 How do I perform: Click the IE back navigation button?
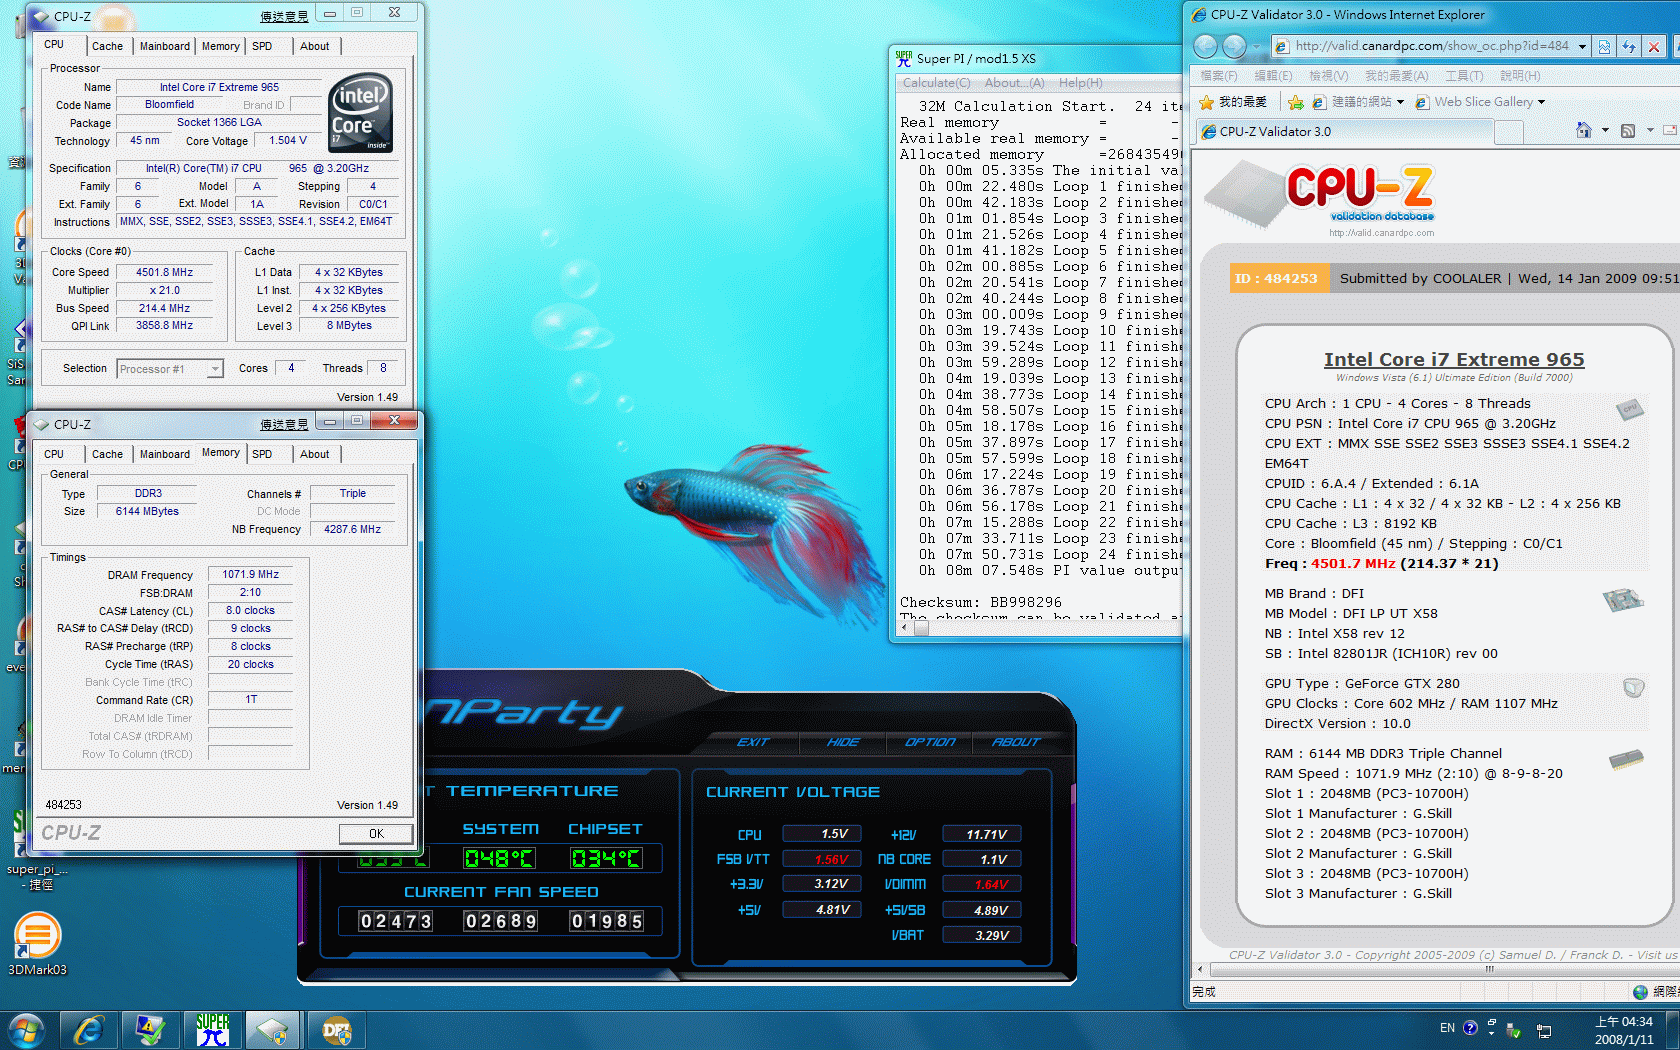coord(1206,46)
